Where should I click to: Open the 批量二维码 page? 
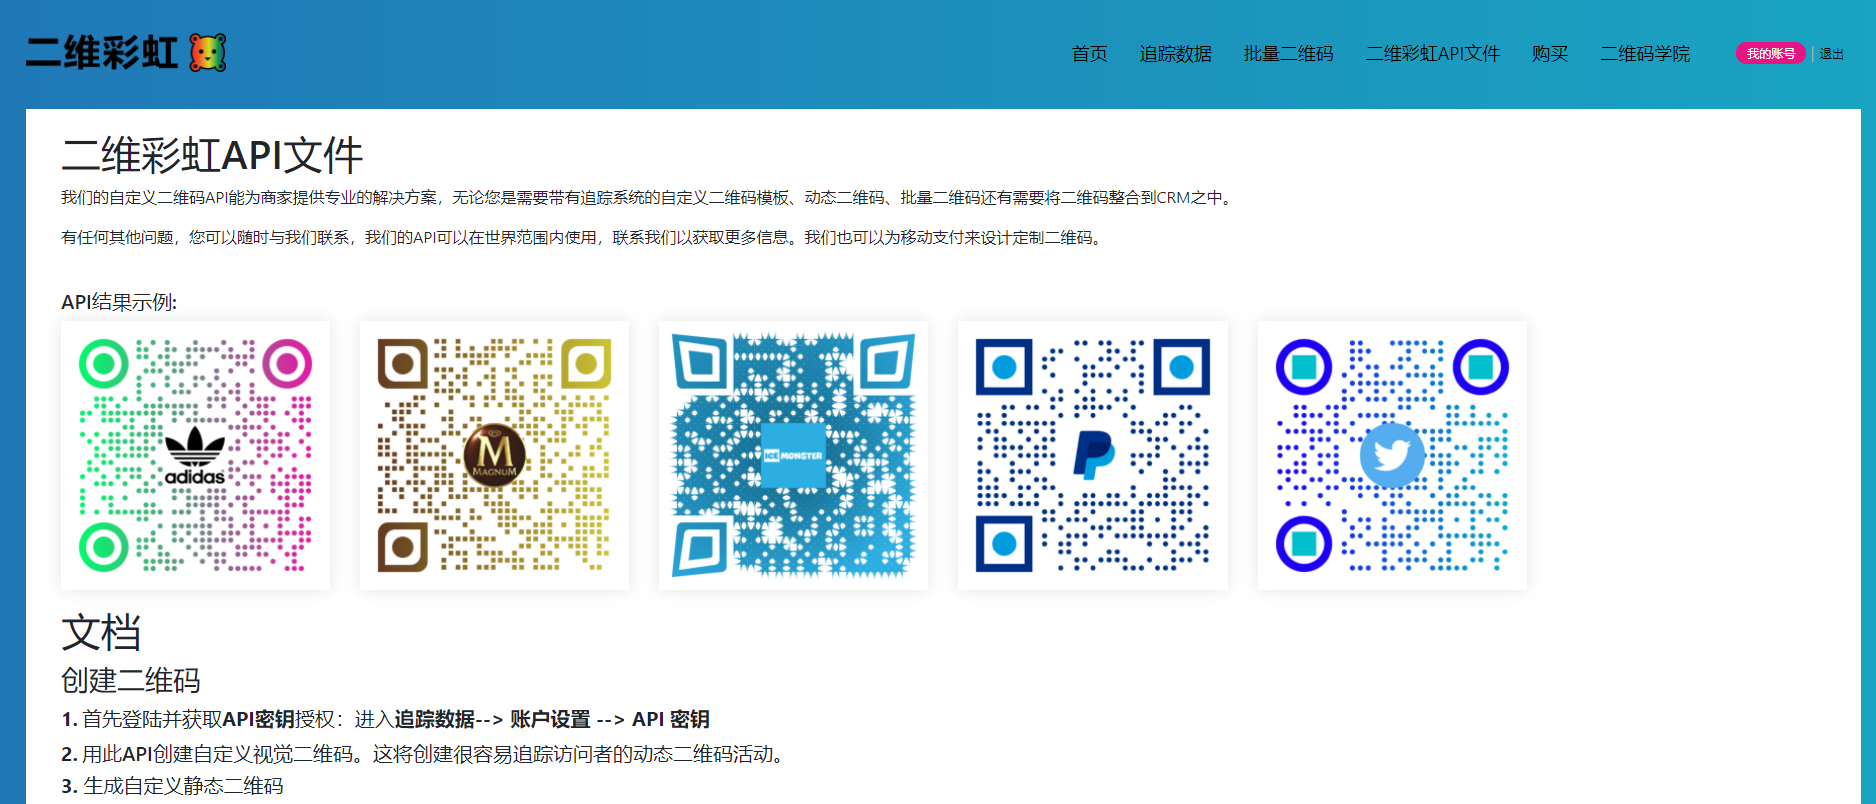click(x=1288, y=54)
